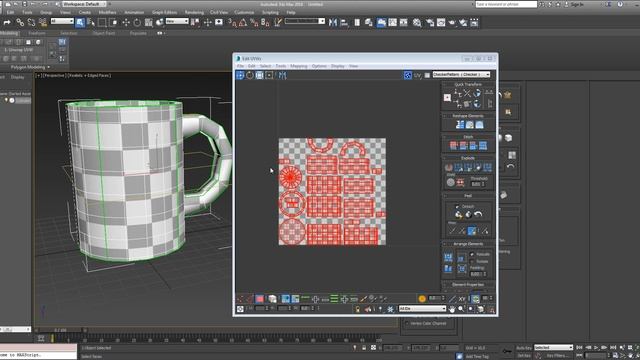Click the Angle Snap toggle in main toolbar
Viewport: 640px width, 360px height.
(242, 23)
